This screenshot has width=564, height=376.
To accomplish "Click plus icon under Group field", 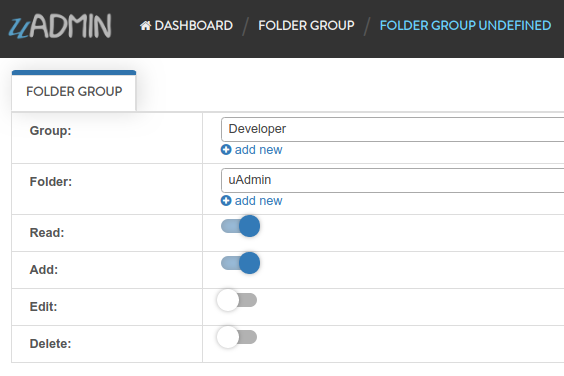I will click(x=226, y=150).
